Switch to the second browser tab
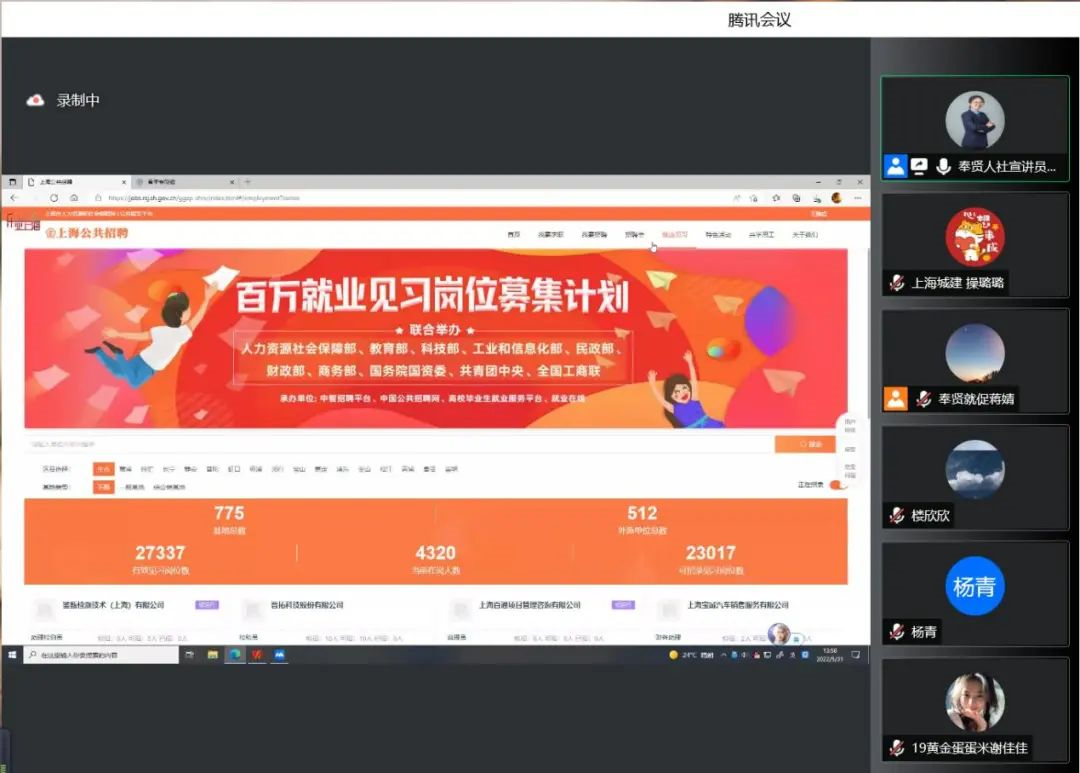 pos(185,182)
